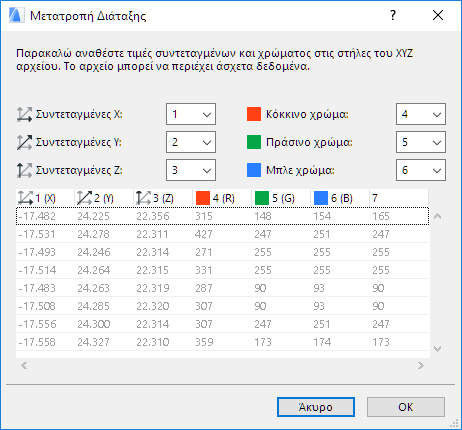Click the Y coordinate axis icon
The height and width of the screenshot is (430, 462).
tap(24, 142)
